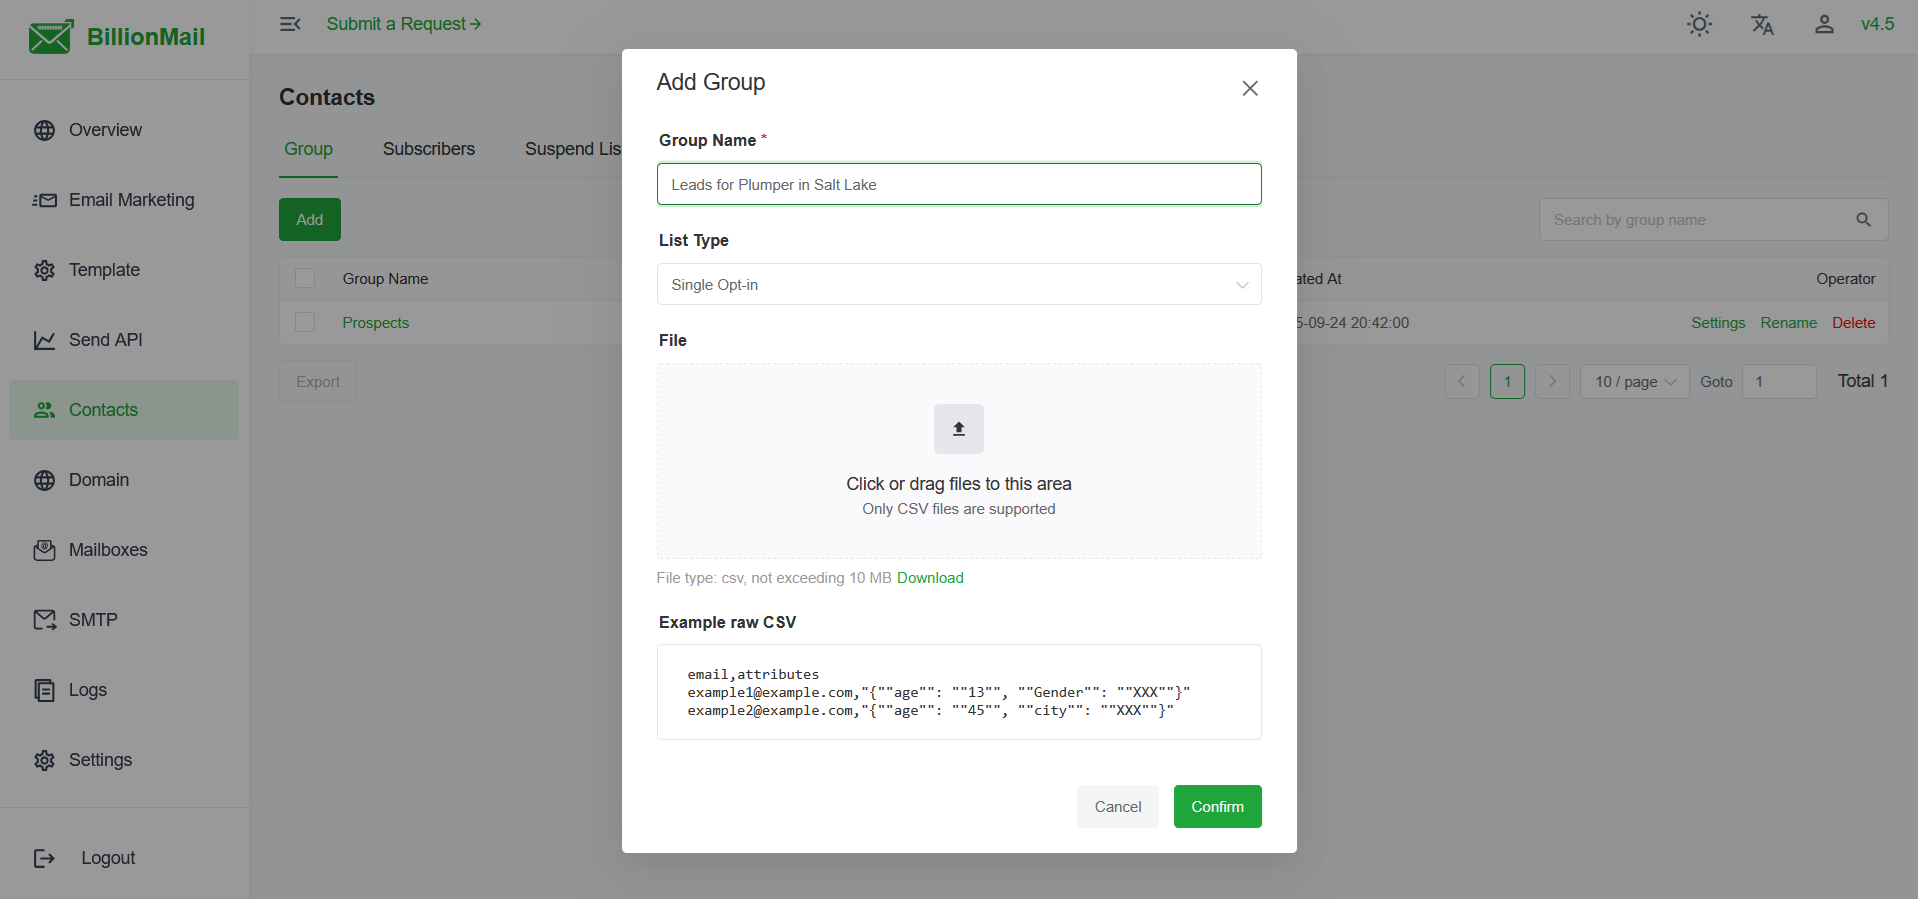The height and width of the screenshot is (899, 1918).
Task: Click the Mailboxes icon in sidebar
Action: click(x=44, y=550)
